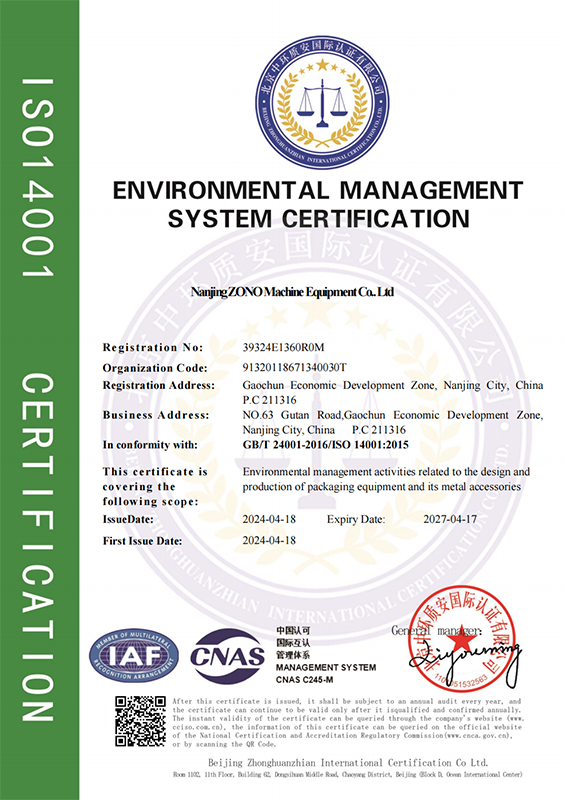Click business address 'NO.63 Gutan Road'
This screenshot has height=800, width=565.
click(x=292, y=415)
